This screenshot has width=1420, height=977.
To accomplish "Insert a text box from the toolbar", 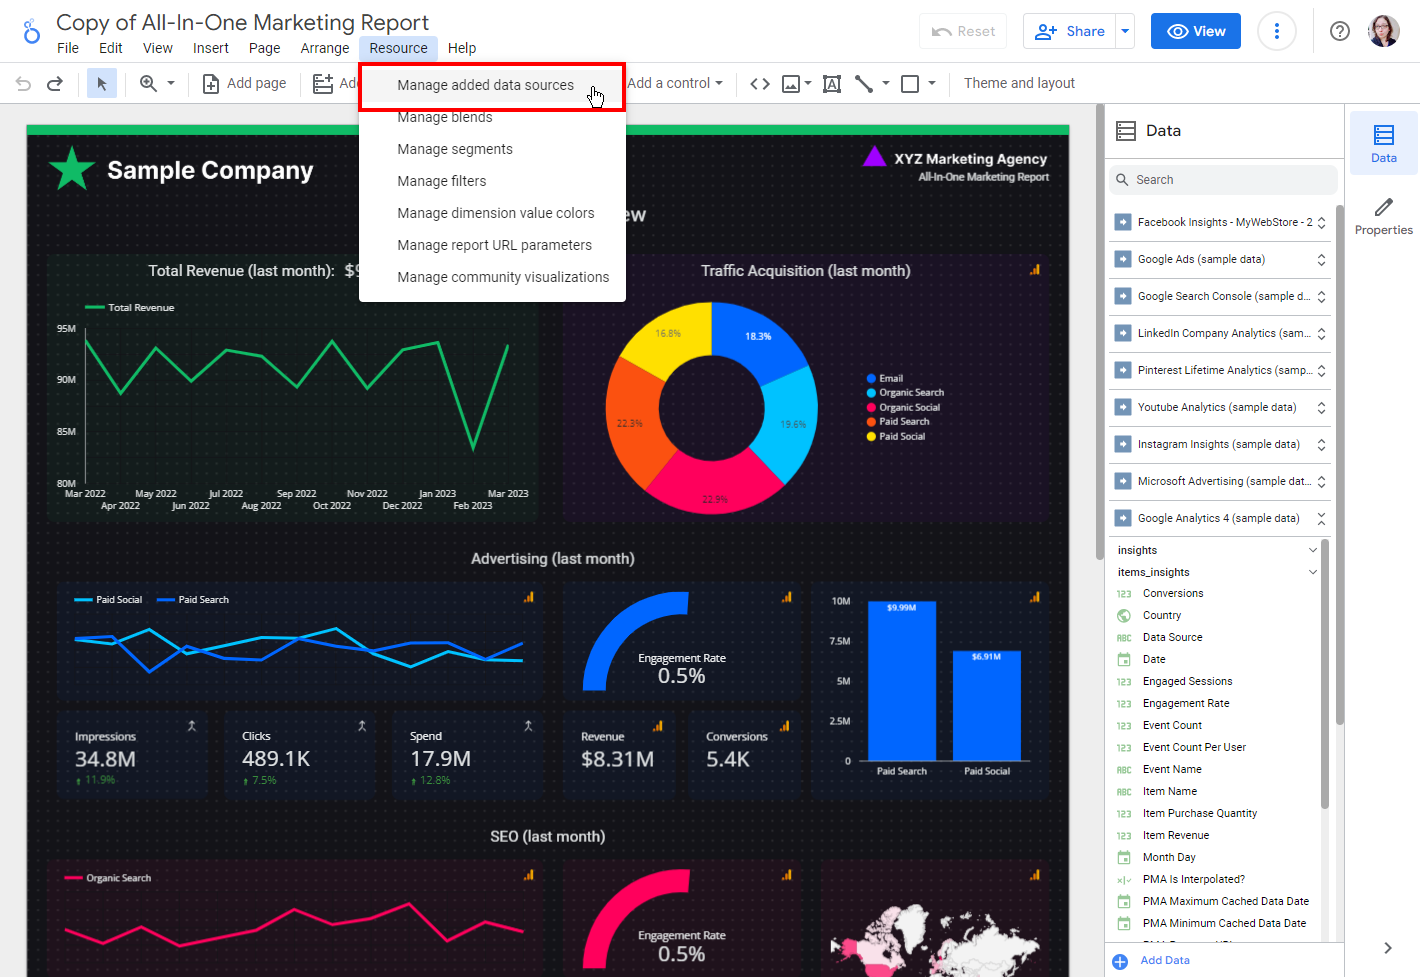I will [831, 83].
